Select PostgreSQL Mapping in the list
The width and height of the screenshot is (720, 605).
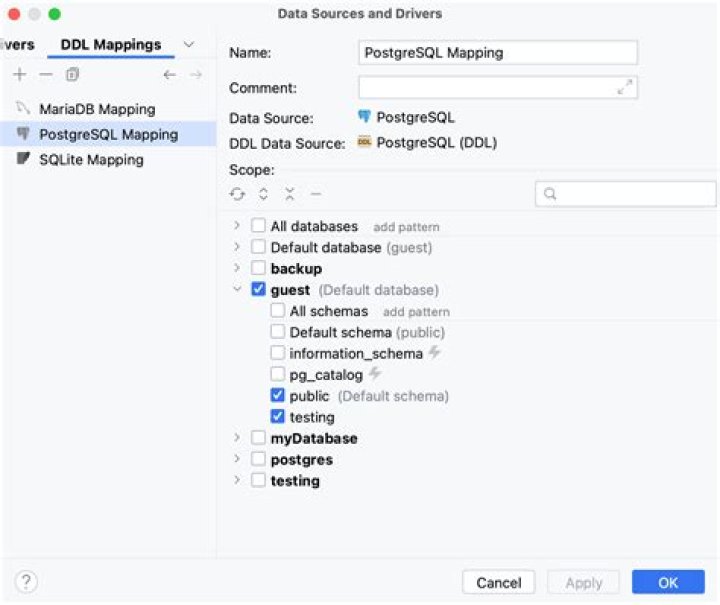coord(108,134)
